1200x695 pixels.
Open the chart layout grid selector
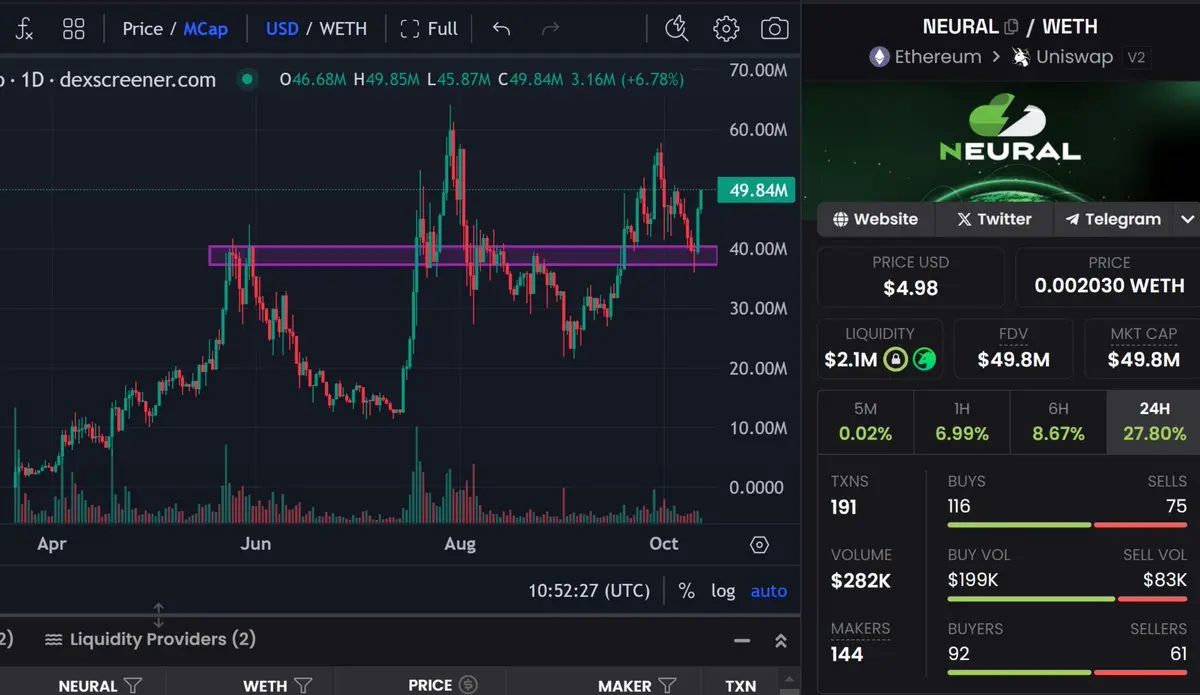click(x=73, y=29)
